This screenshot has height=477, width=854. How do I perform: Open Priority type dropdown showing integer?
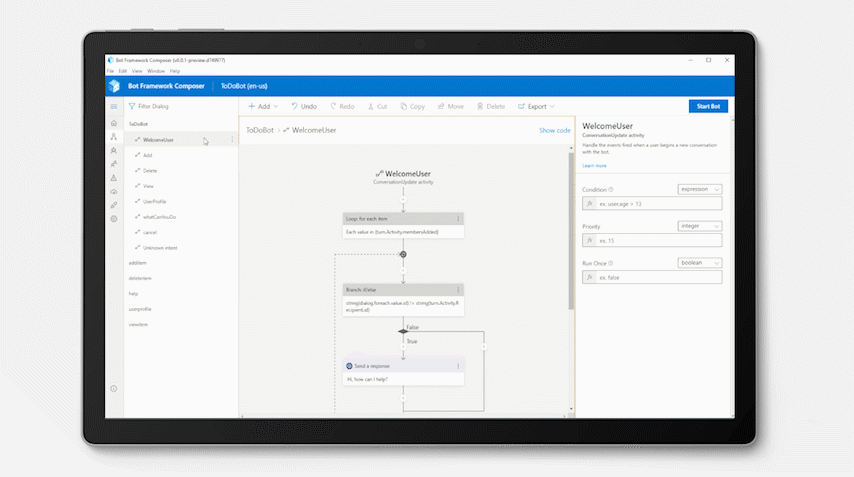700,226
